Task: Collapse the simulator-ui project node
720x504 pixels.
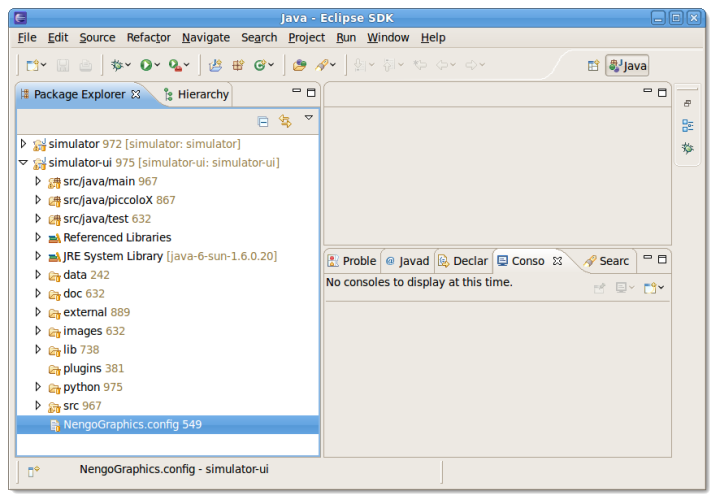Action: 23,162
